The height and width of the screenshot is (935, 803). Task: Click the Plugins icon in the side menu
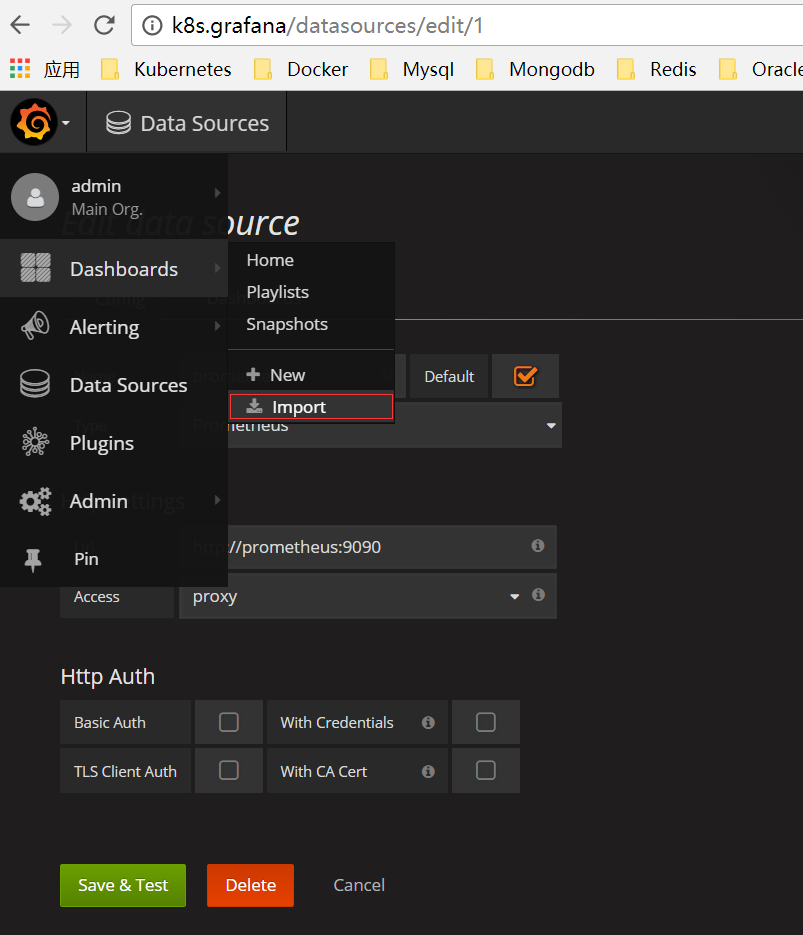coord(35,442)
